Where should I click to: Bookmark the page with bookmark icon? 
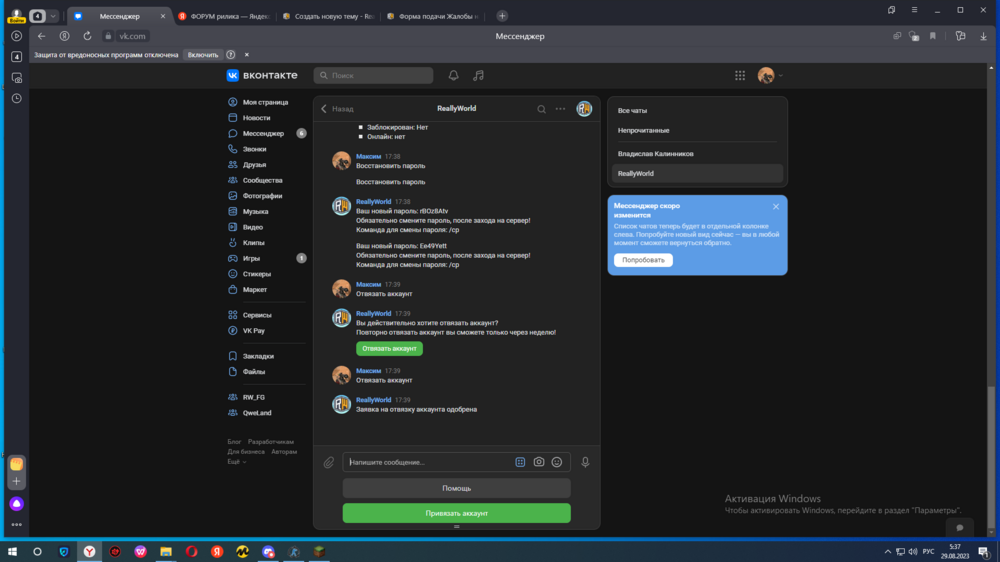tap(933, 36)
